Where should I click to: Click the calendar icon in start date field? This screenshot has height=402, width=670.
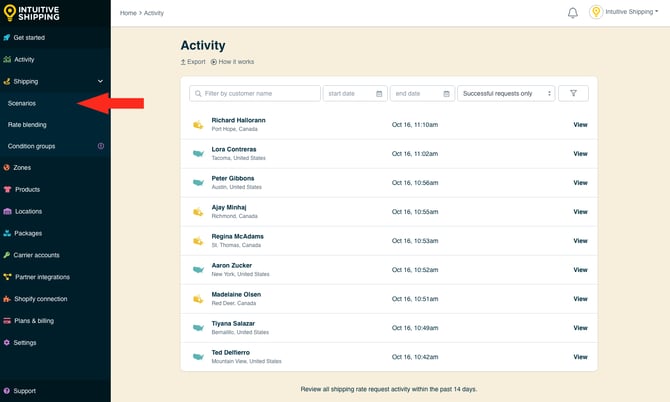point(379,93)
